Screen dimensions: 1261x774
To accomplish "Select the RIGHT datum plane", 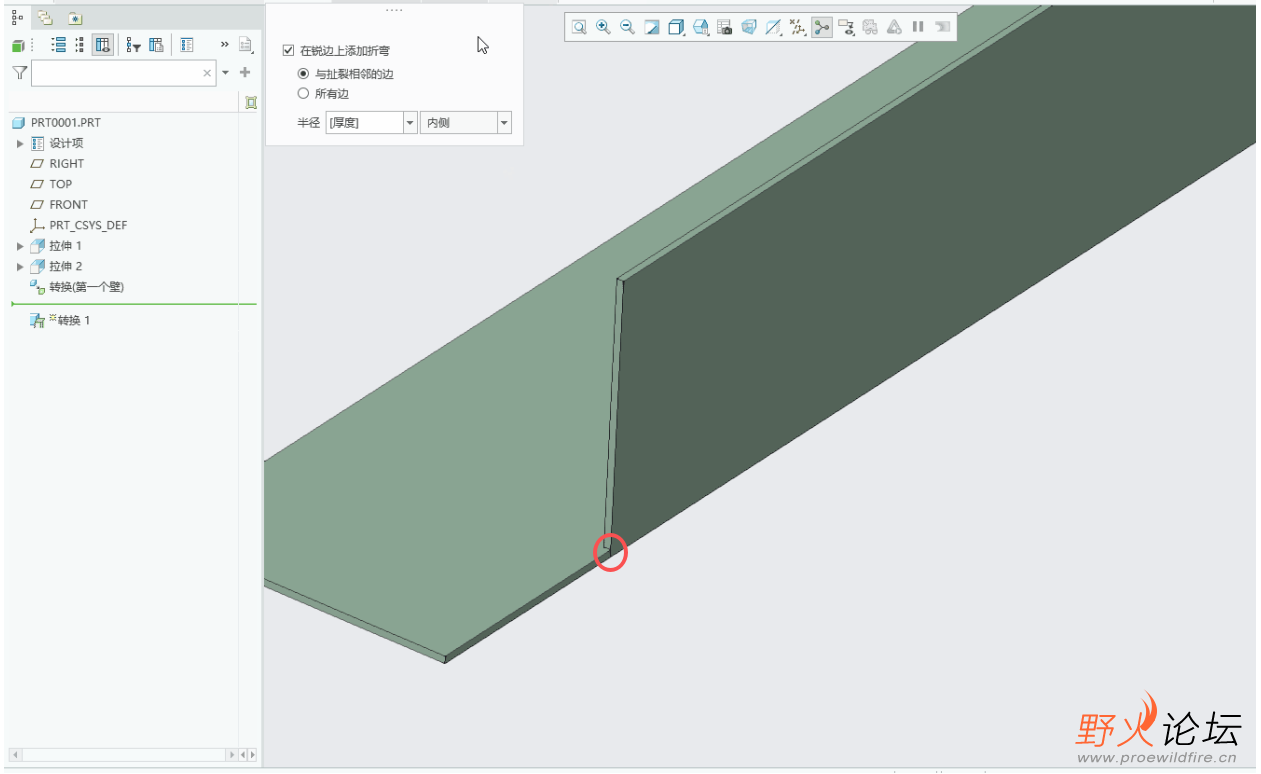I will pos(67,164).
